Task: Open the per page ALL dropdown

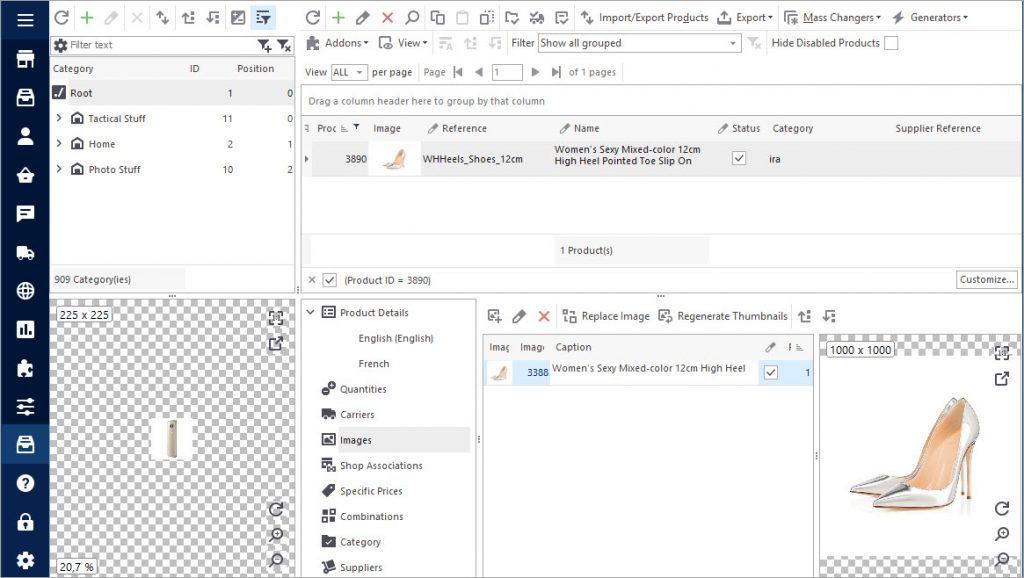Action: point(349,72)
